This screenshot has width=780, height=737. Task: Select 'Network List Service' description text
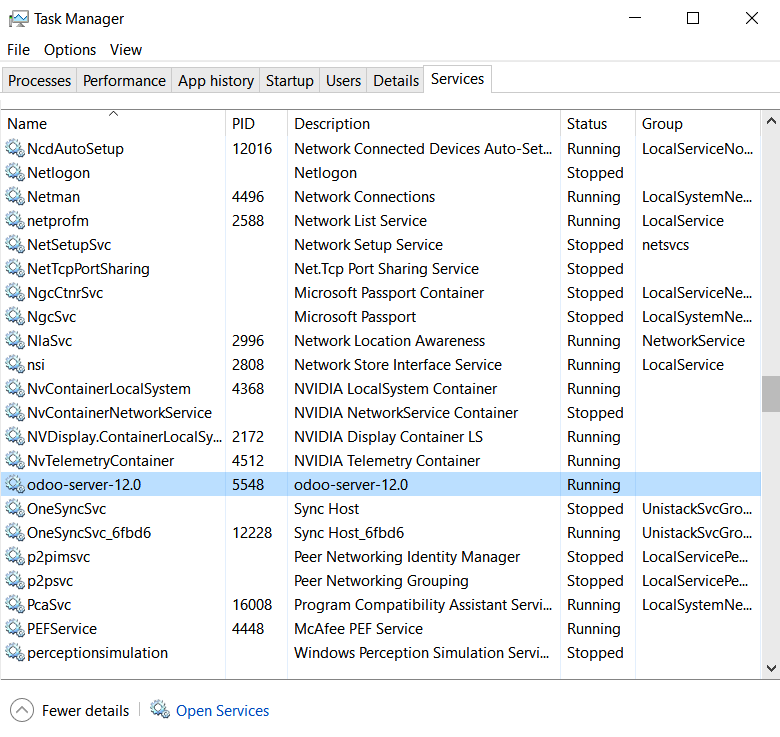point(361,221)
